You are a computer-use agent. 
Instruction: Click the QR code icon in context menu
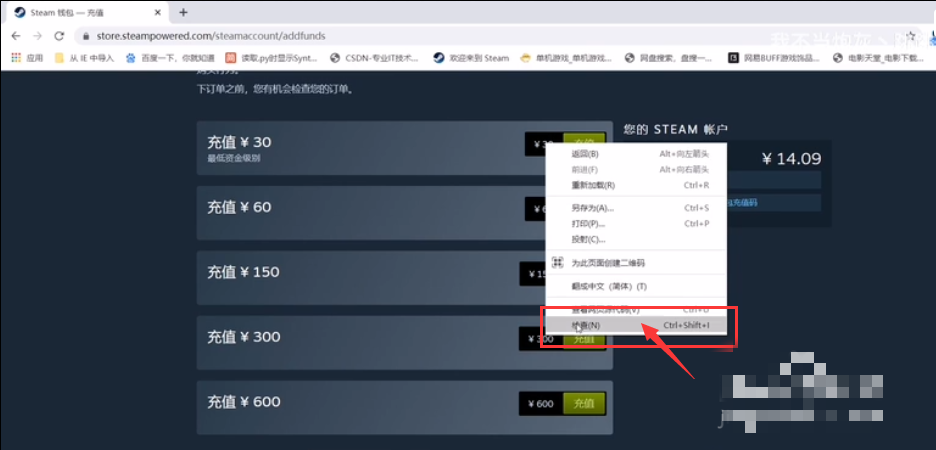tap(558, 263)
